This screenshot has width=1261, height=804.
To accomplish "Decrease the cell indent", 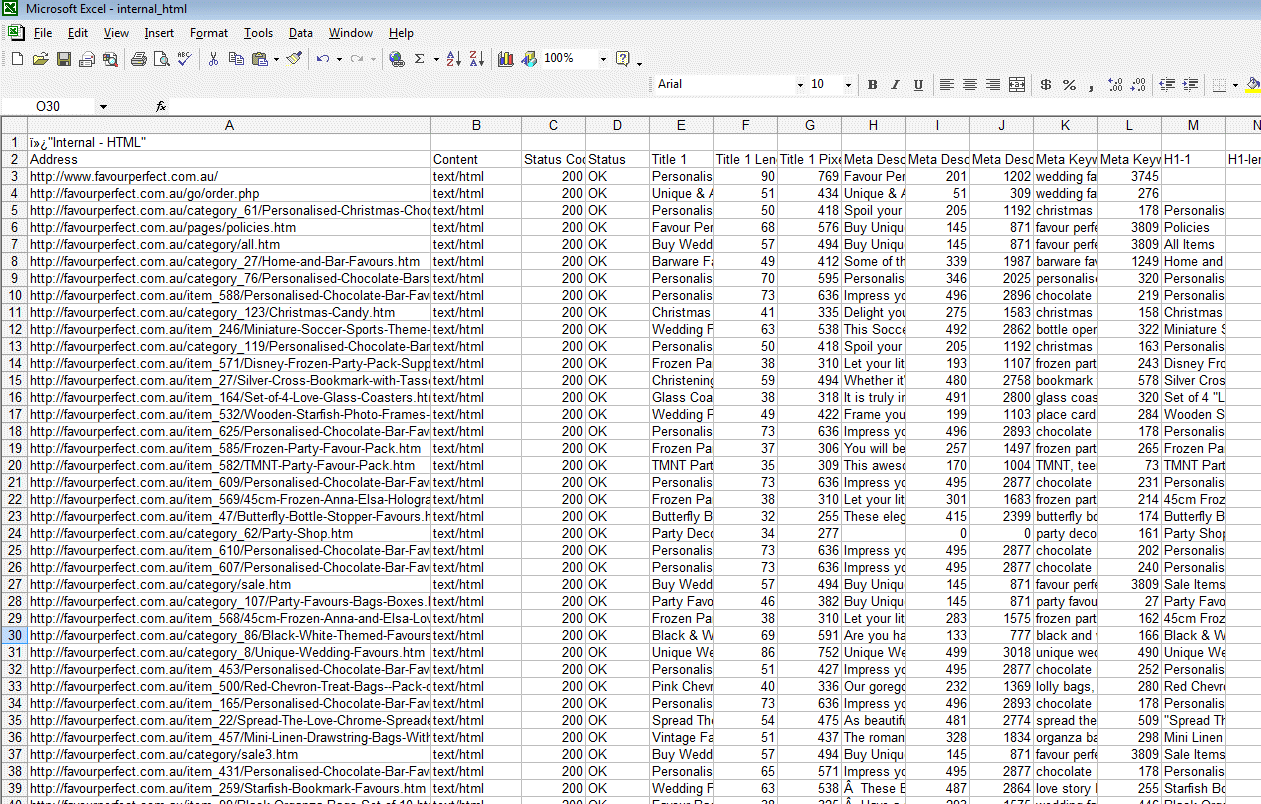I will click(x=1167, y=85).
